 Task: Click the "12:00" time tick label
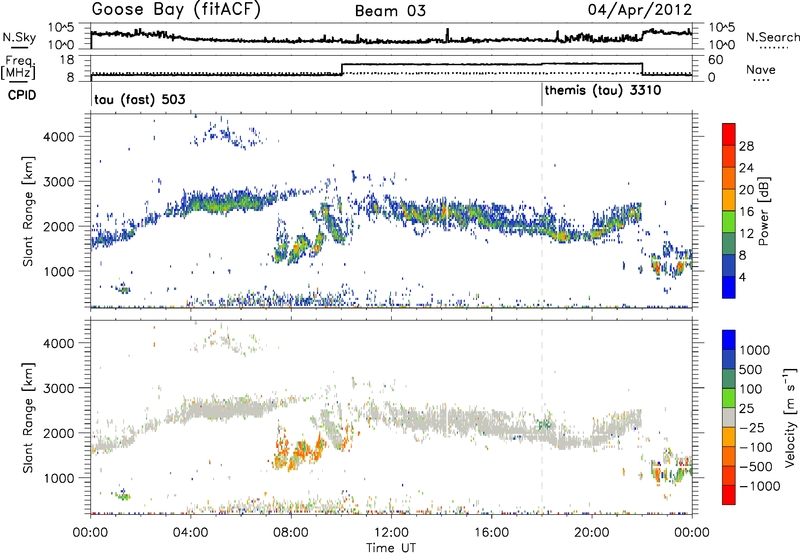click(391, 533)
